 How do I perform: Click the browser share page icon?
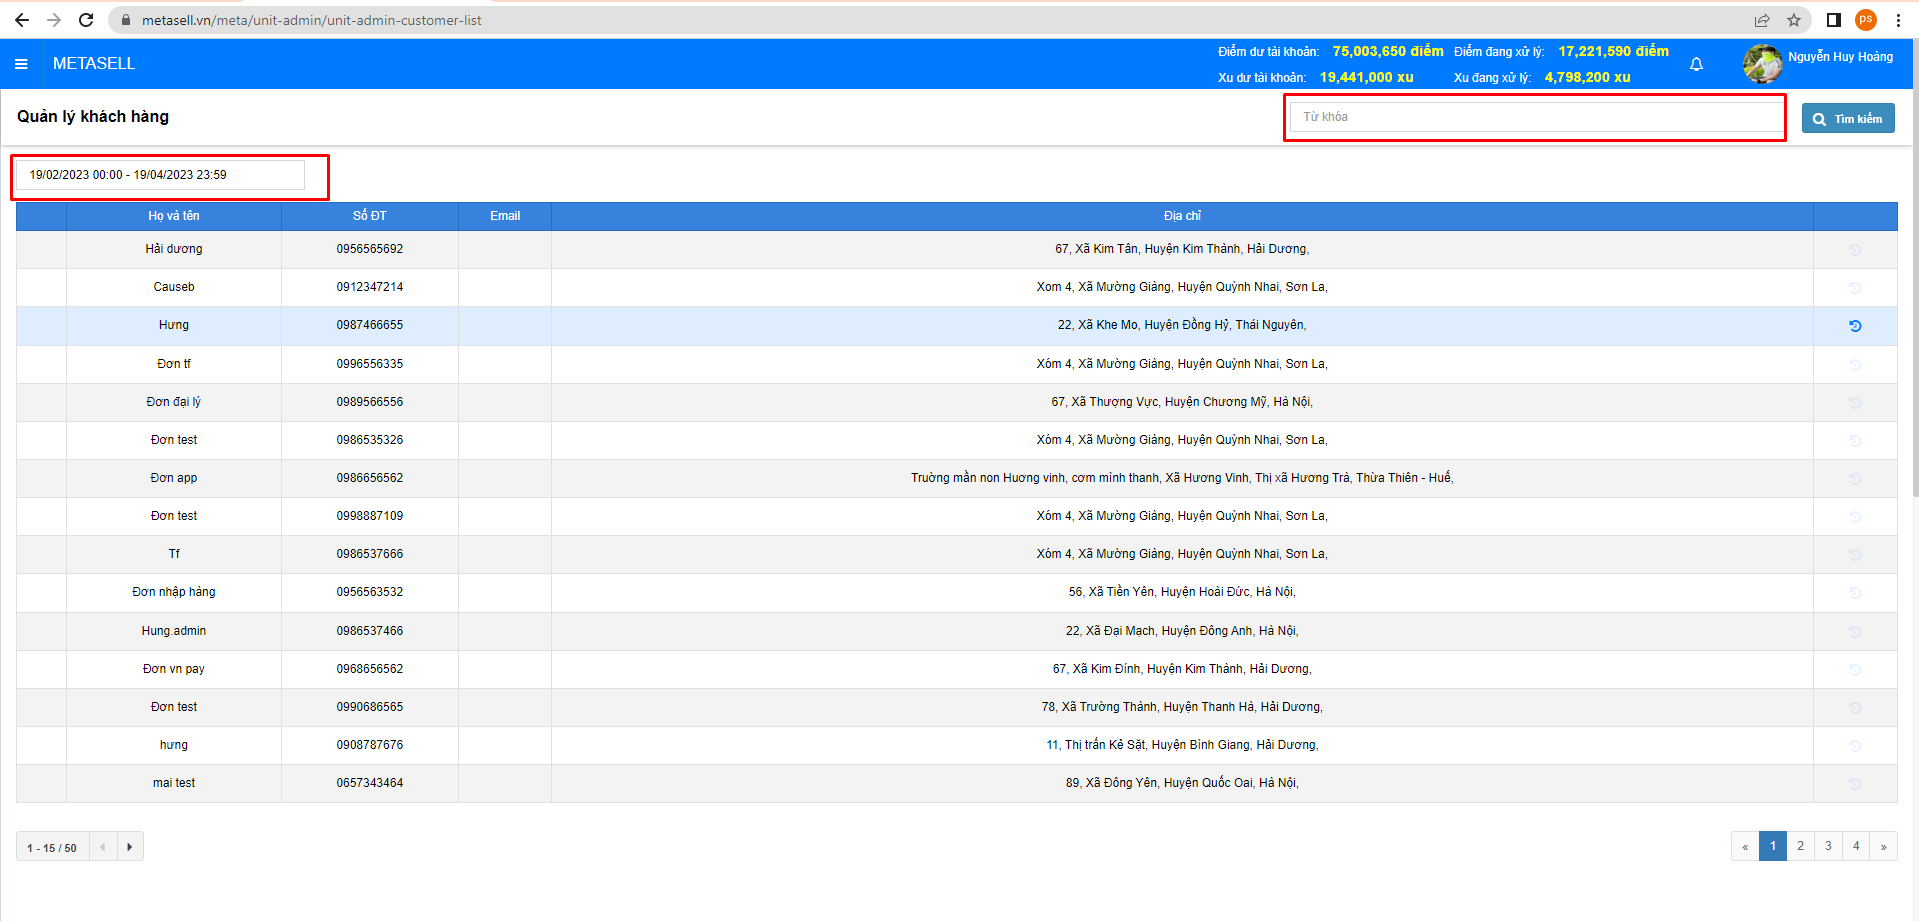coord(1762,20)
